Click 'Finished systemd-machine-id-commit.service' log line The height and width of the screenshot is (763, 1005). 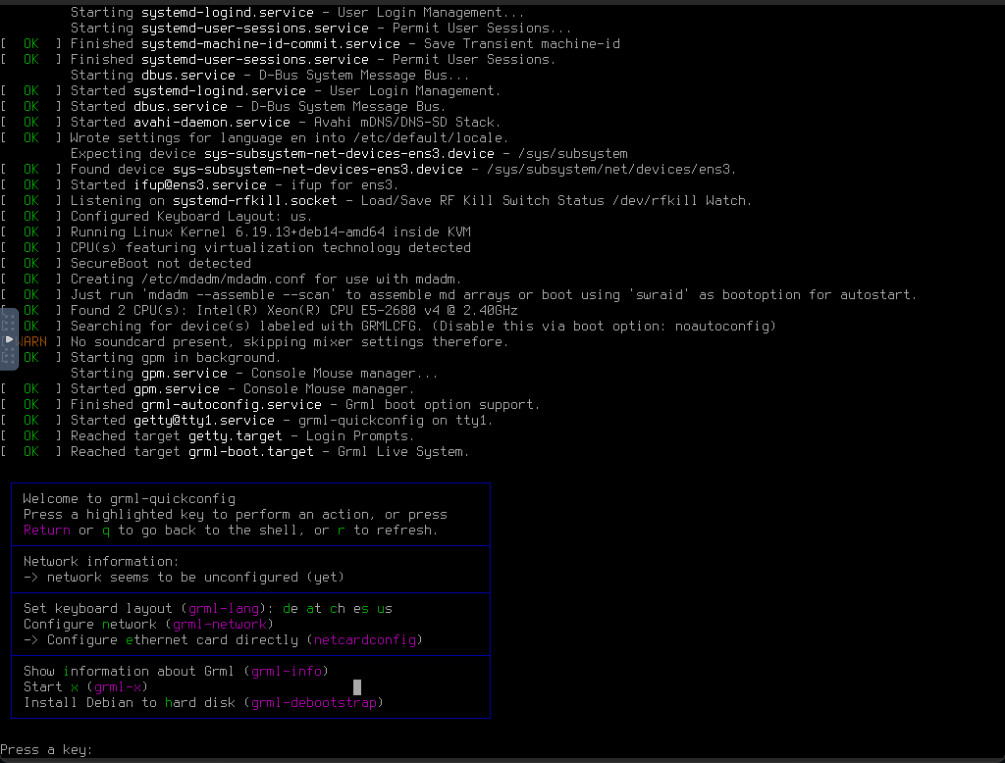pos(345,44)
